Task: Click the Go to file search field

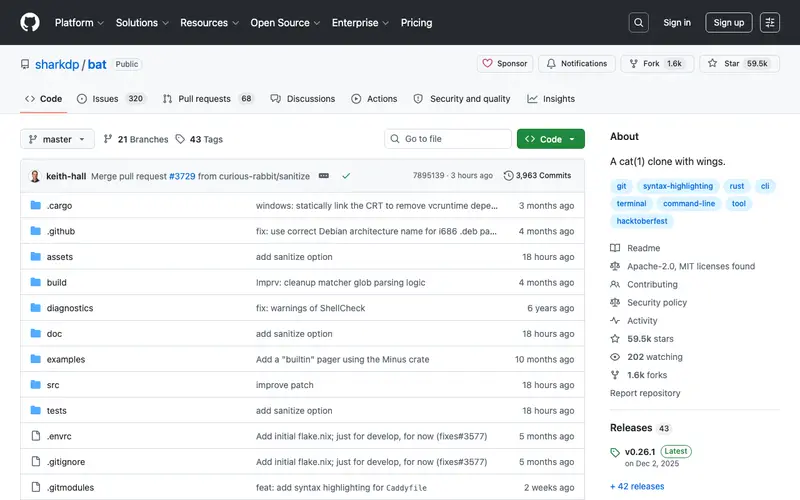Action: pyautogui.click(x=448, y=139)
